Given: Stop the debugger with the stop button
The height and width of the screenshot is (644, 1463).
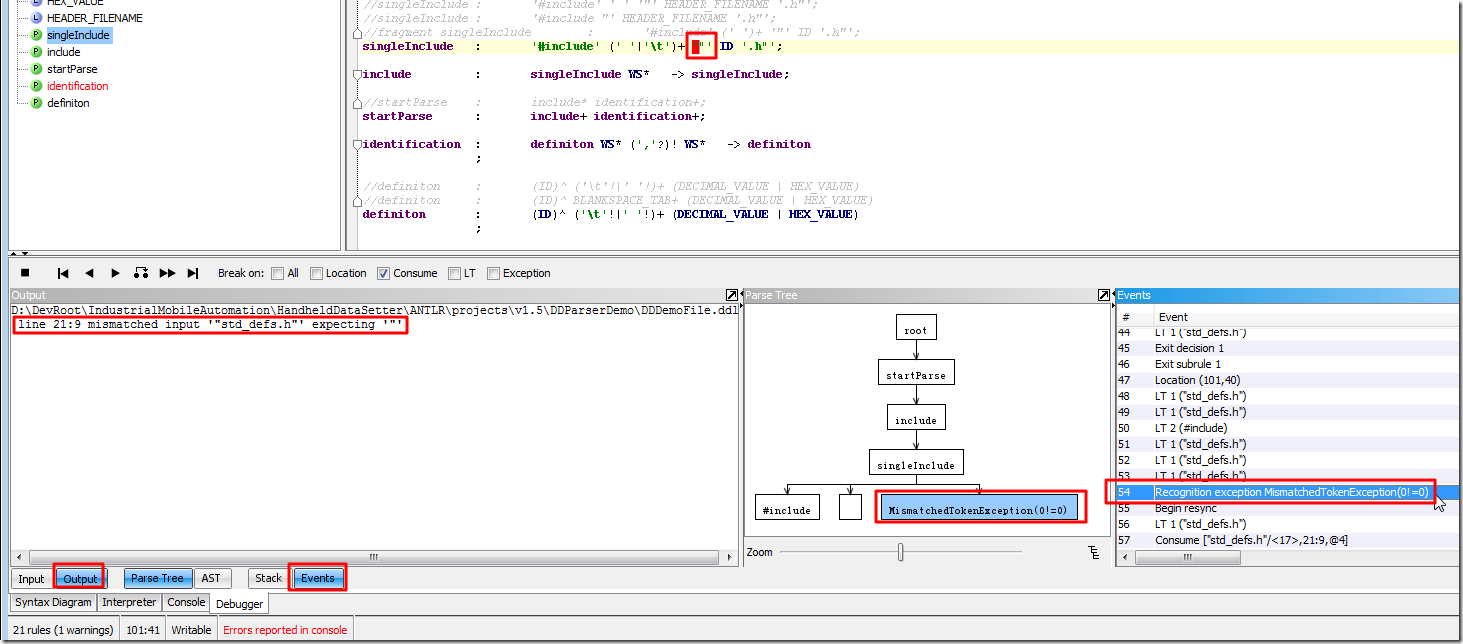Looking at the screenshot, I should [25, 273].
